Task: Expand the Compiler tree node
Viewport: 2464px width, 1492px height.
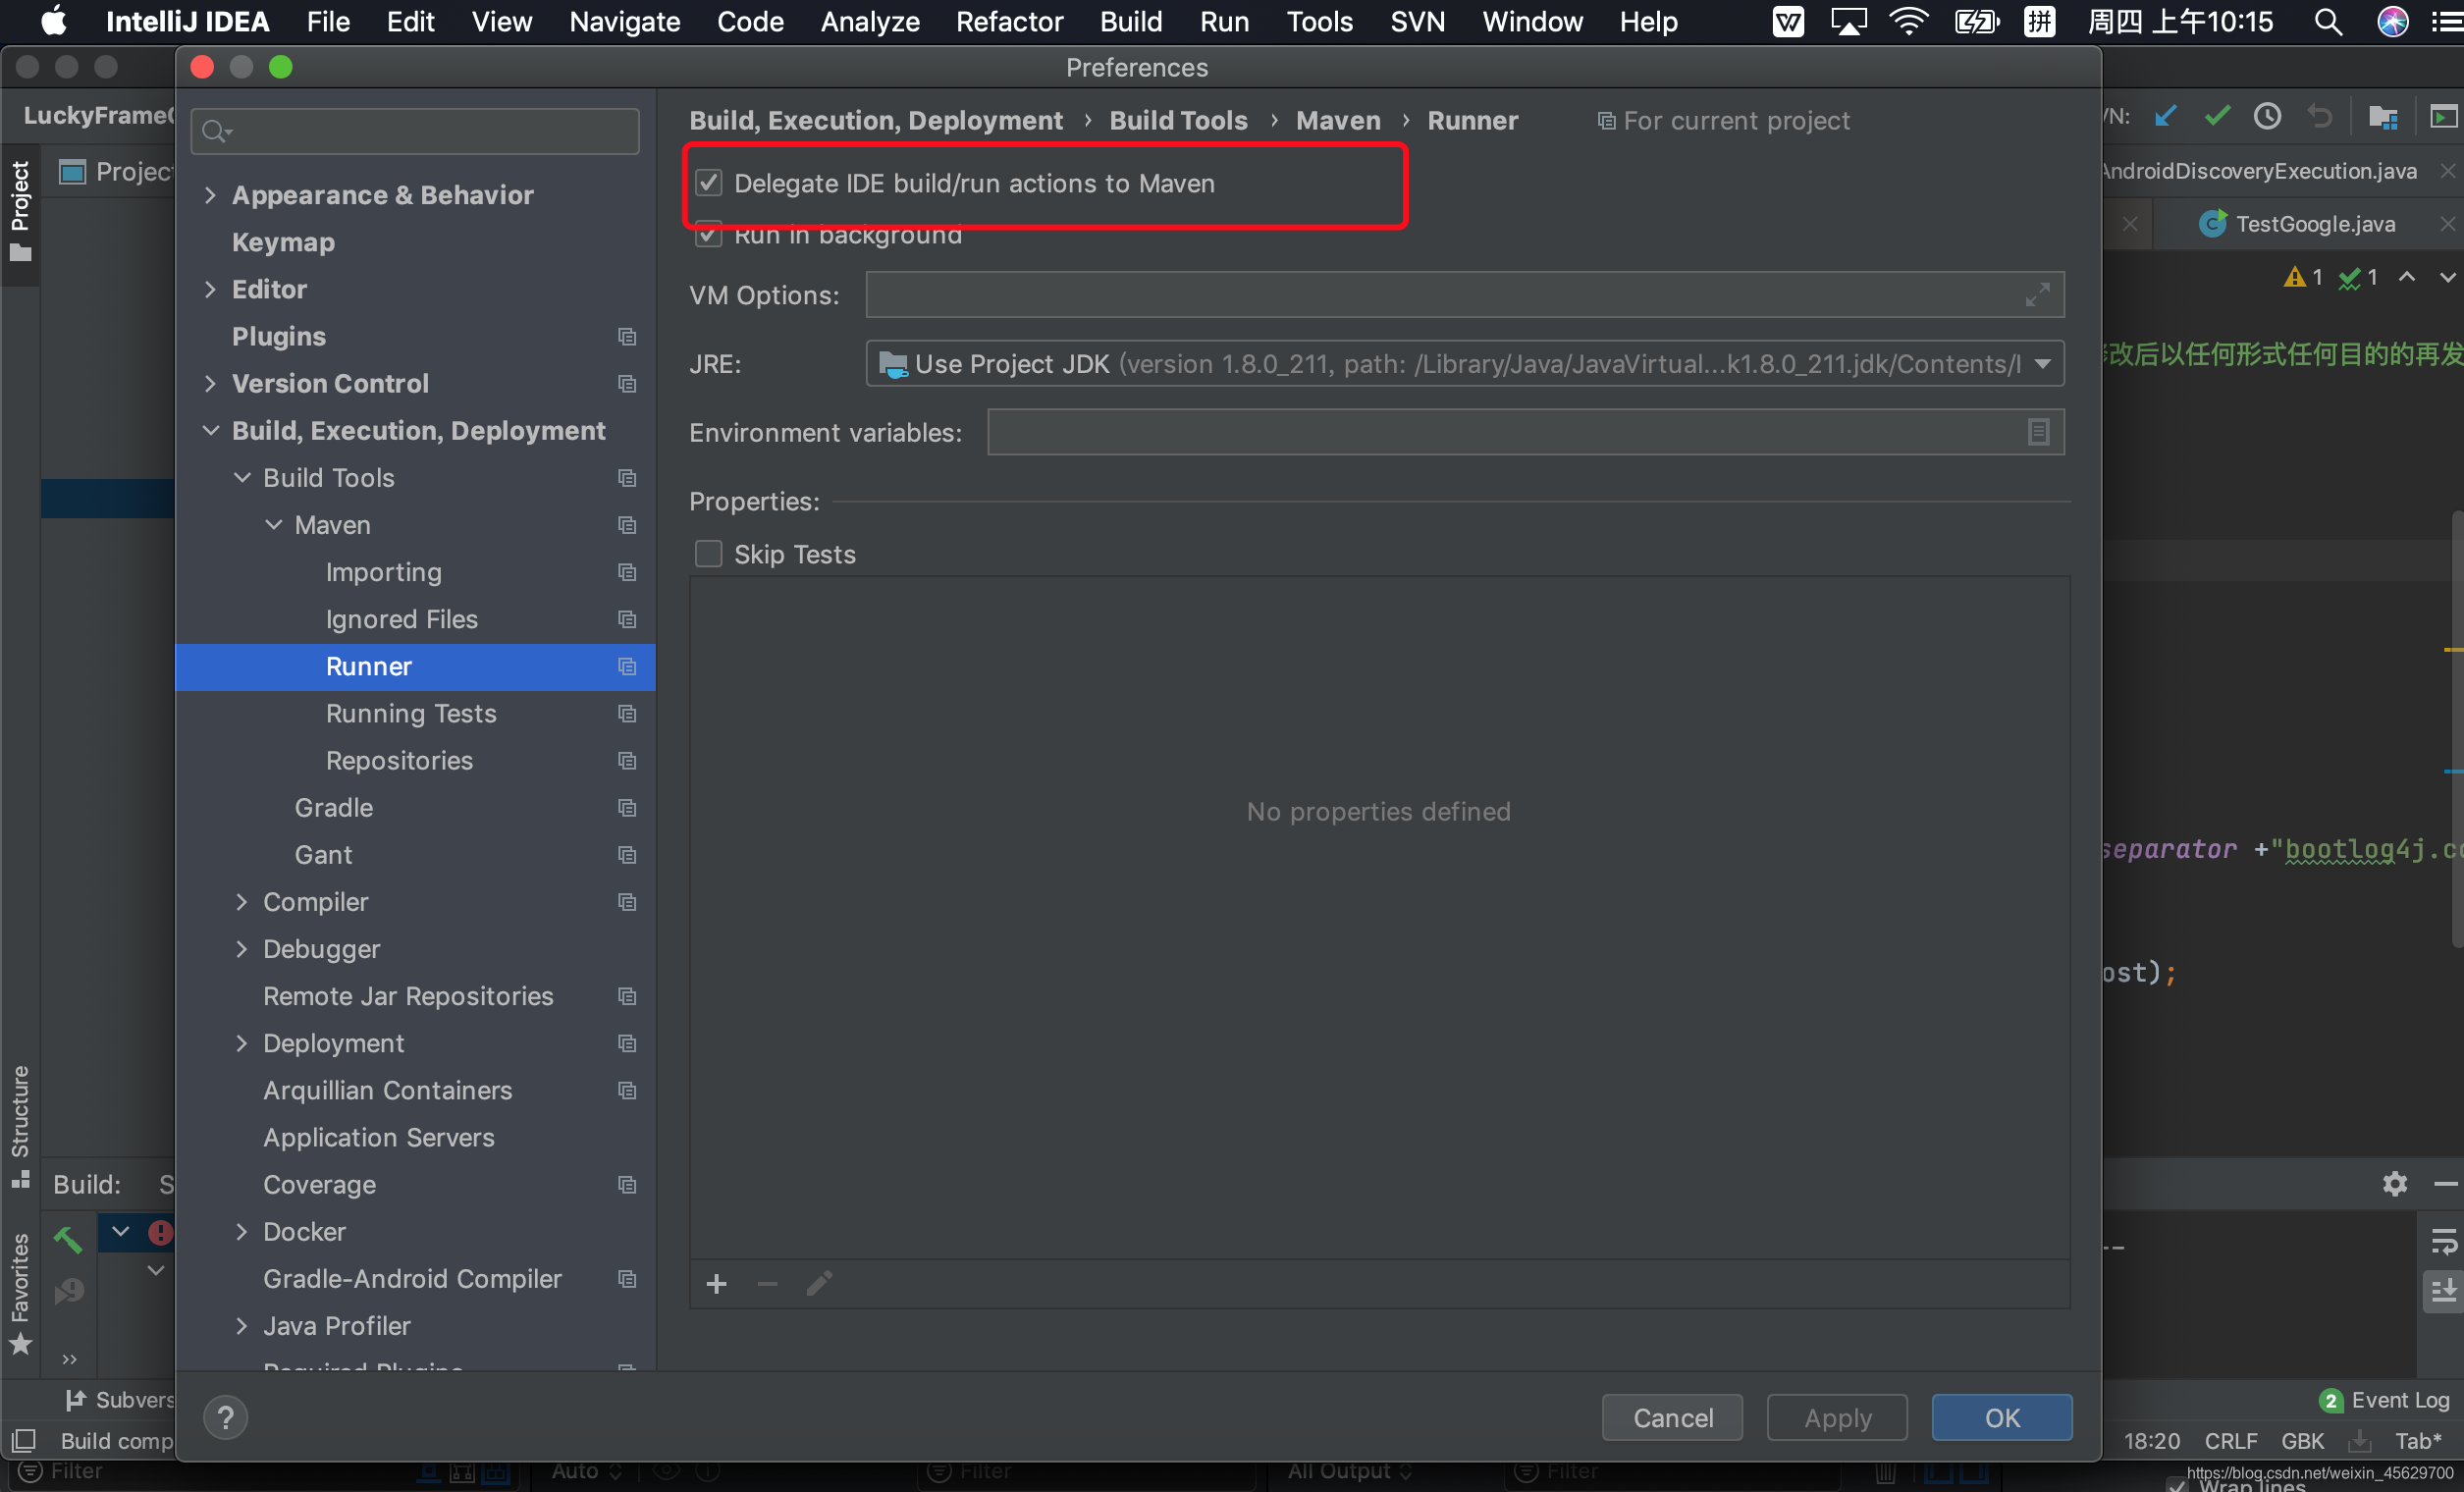Action: [x=241, y=901]
